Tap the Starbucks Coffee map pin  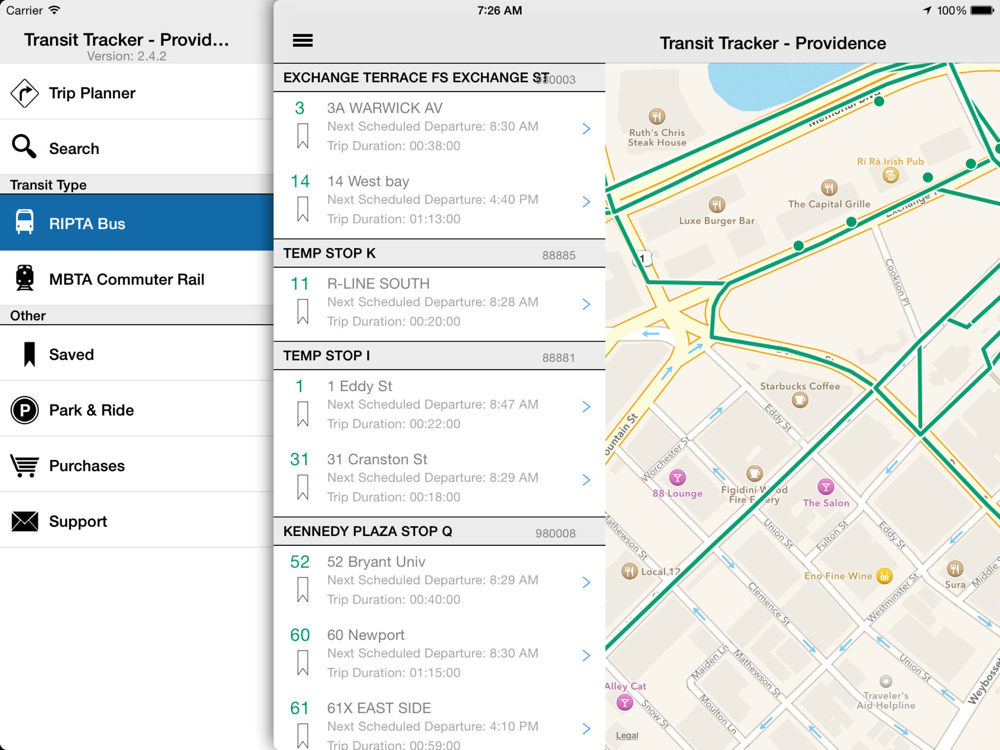coord(800,400)
